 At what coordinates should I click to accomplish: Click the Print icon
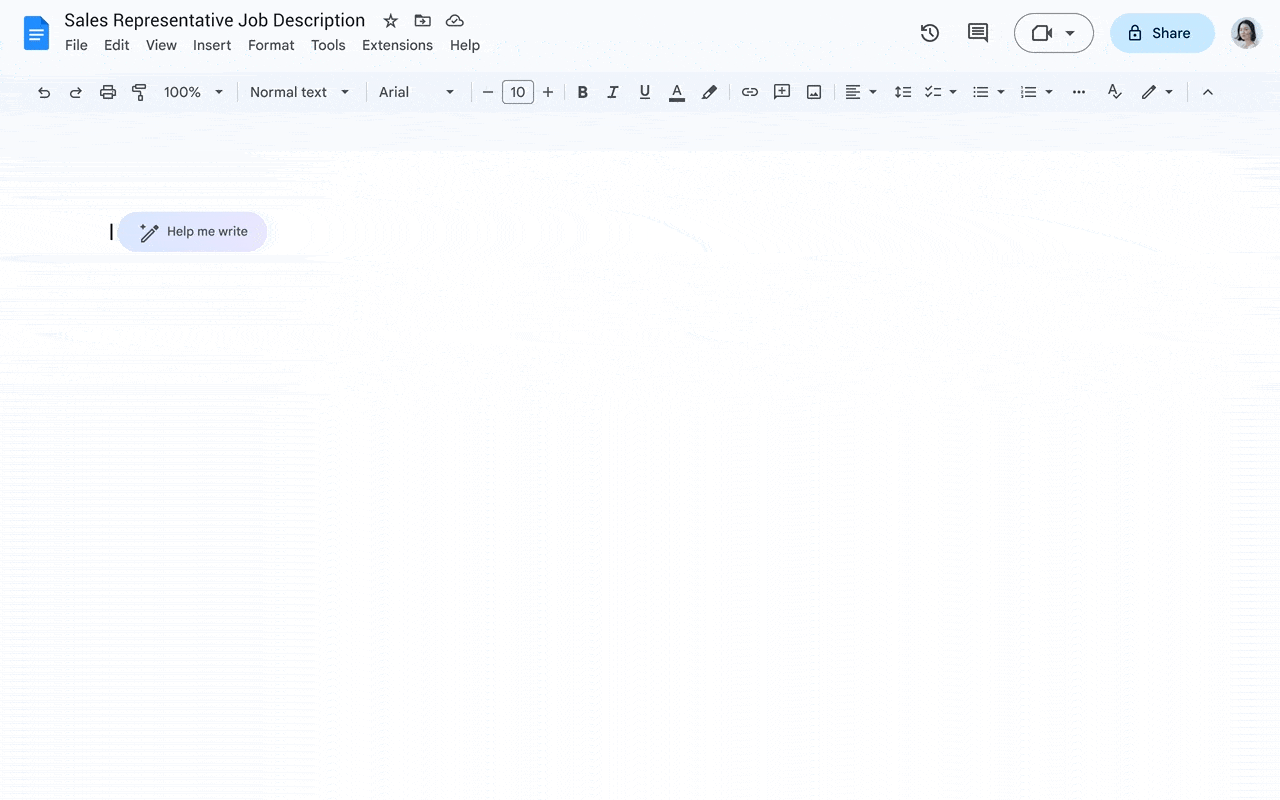tap(107, 91)
